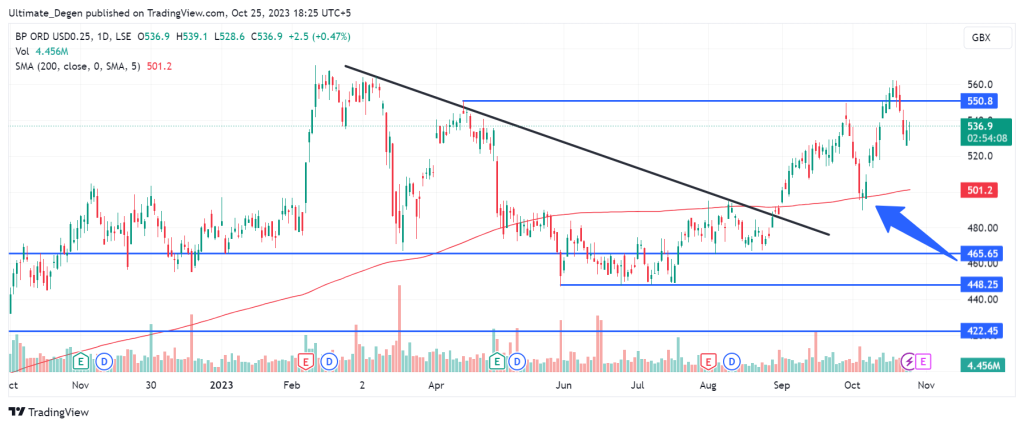The width and height of the screenshot is (1024, 427).
Task: Click the Sep time axis label
Action: tap(781, 386)
